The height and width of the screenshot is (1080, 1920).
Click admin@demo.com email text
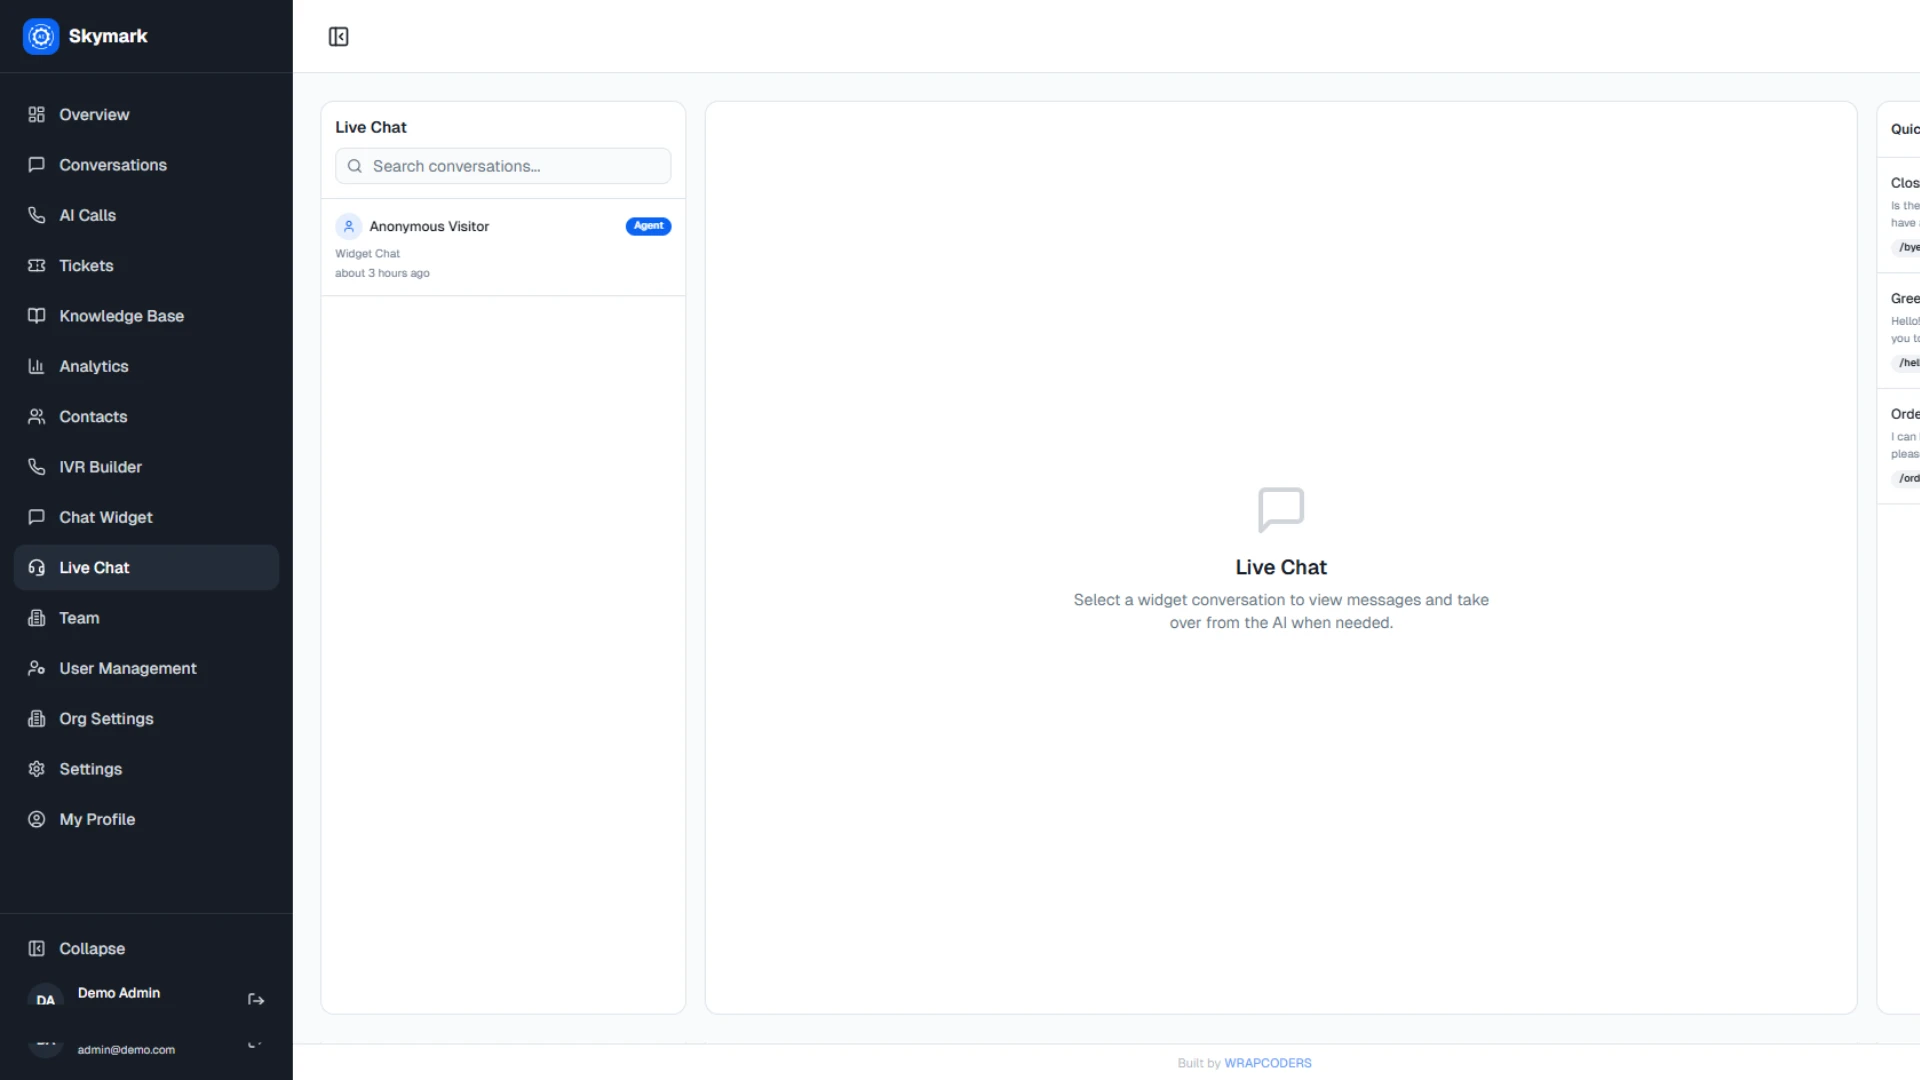tap(126, 1050)
